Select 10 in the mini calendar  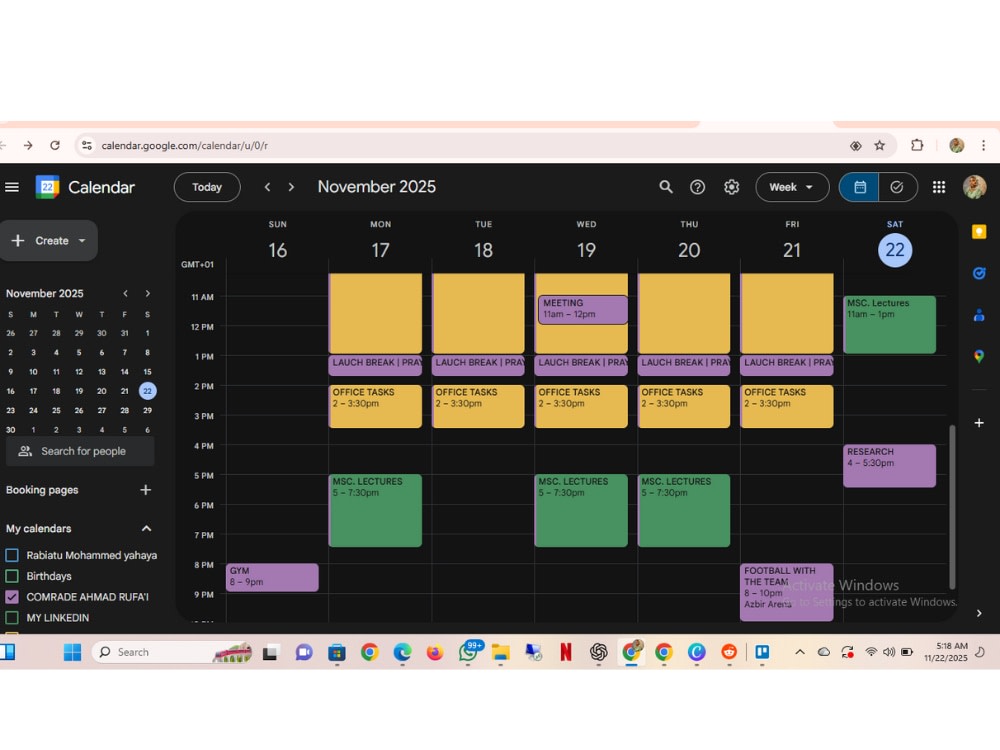tap(33, 372)
